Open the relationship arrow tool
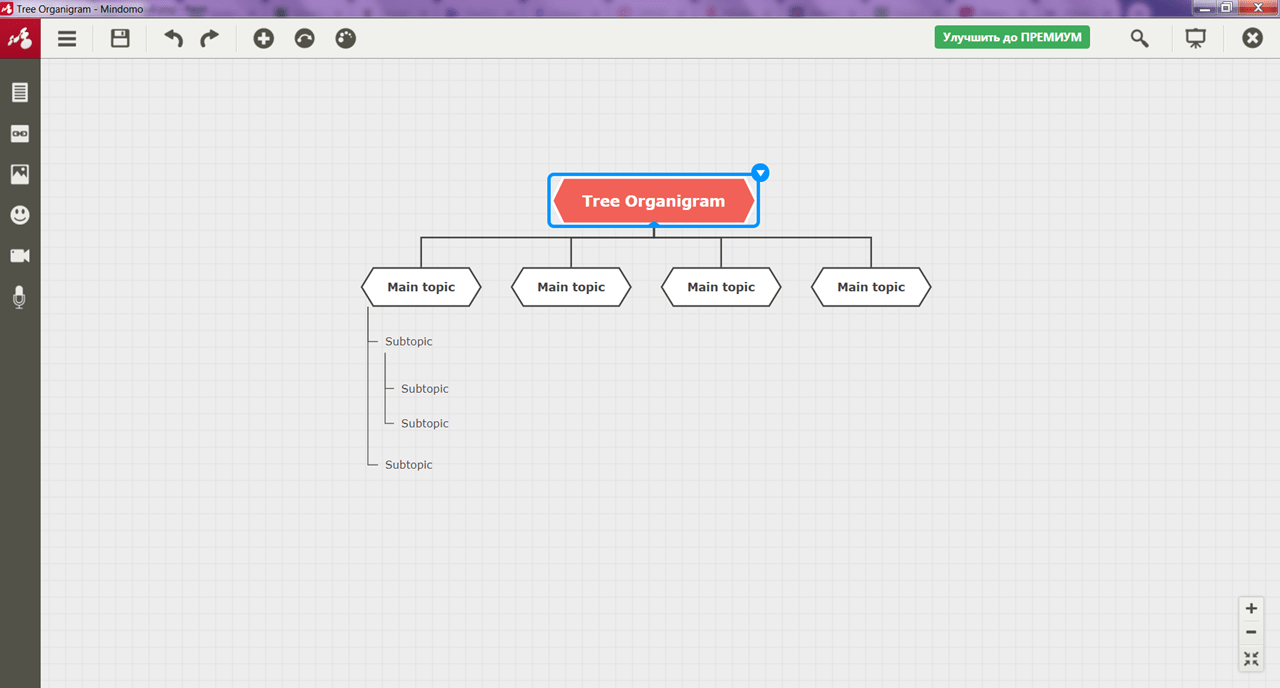The width and height of the screenshot is (1280, 688). (304, 39)
